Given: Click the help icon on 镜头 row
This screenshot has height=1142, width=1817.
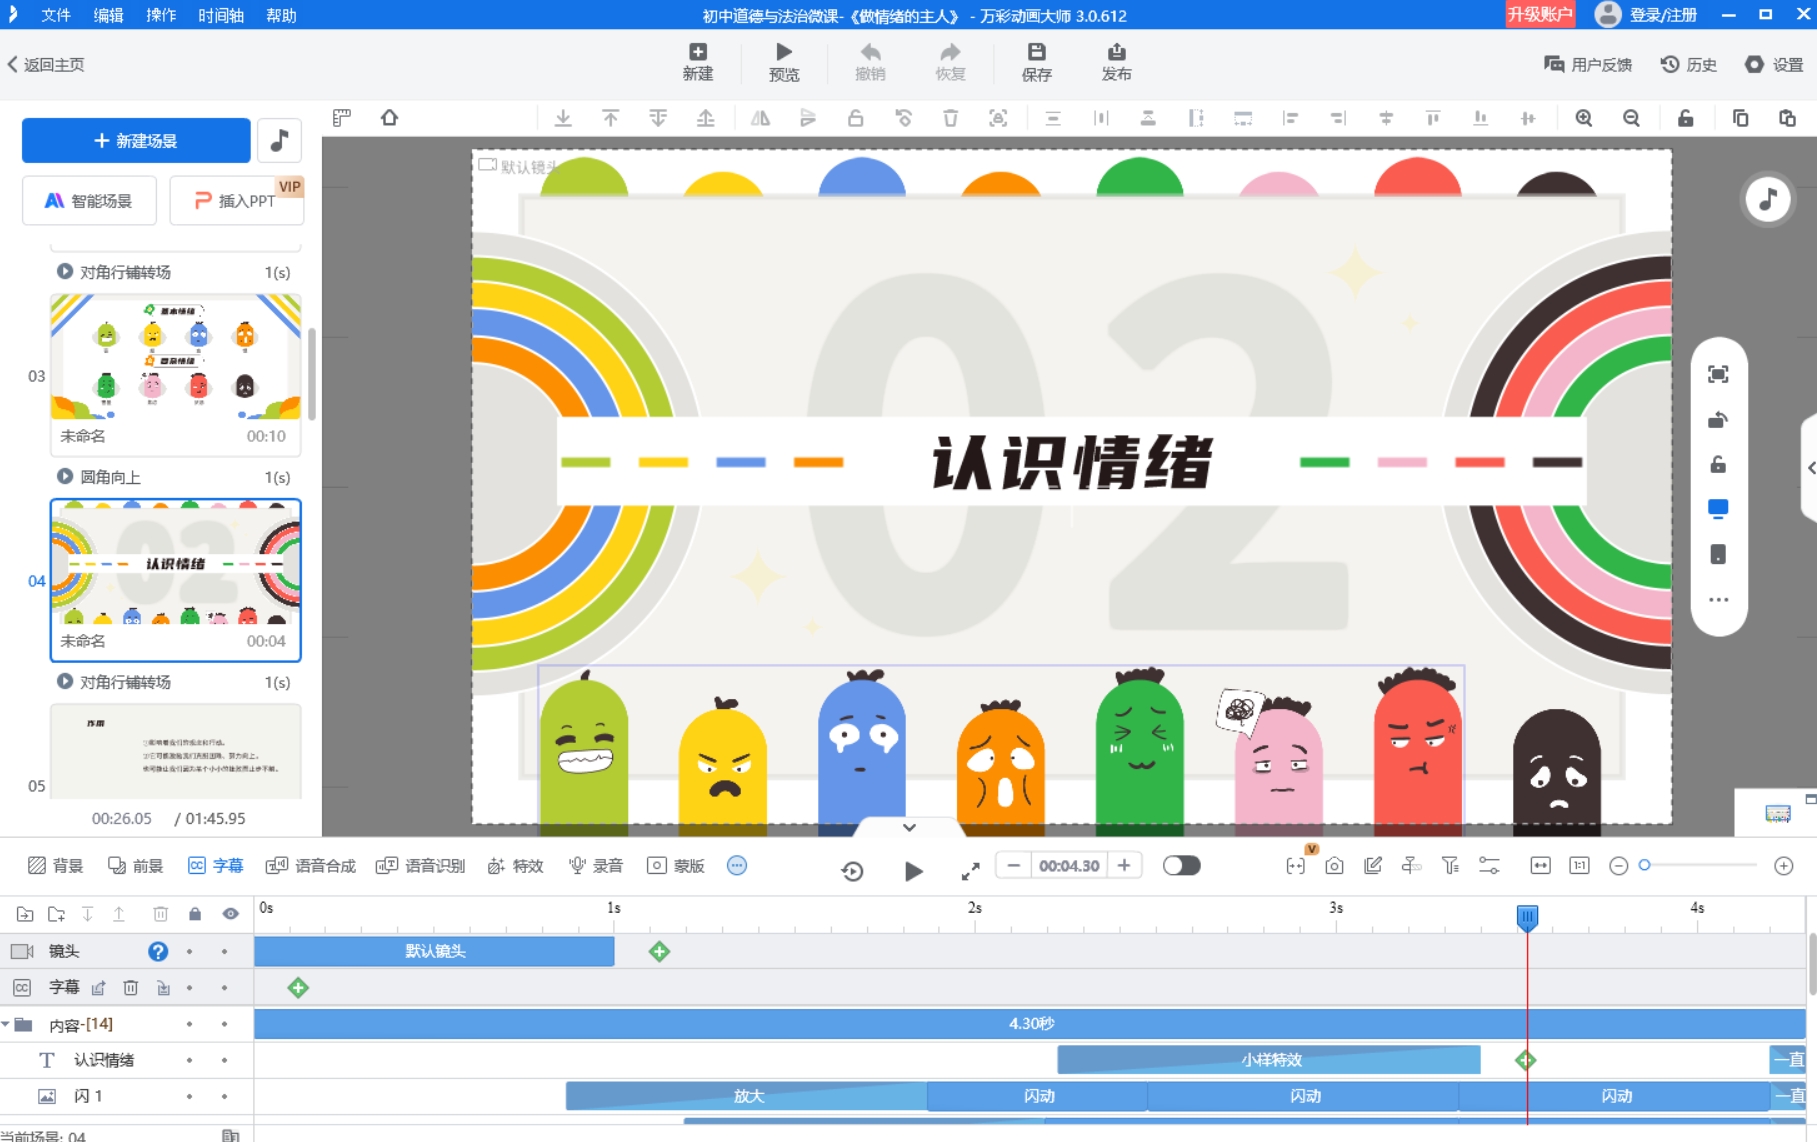Looking at the screenshot, I should (x=158, y=951).
